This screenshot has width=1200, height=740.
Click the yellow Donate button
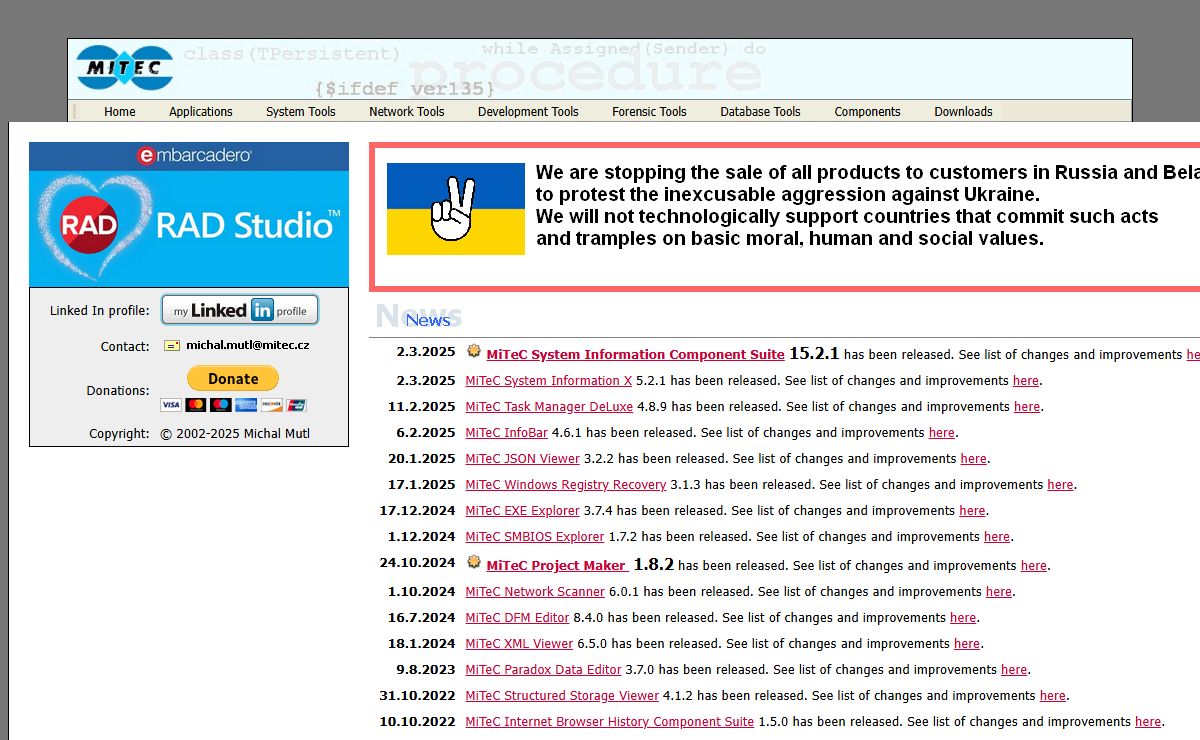pos(233,379)
